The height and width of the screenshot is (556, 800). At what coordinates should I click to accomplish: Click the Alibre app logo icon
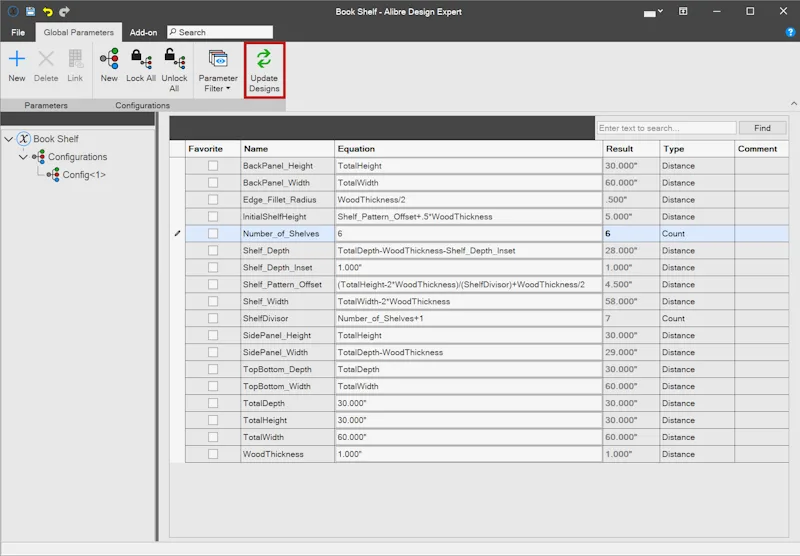tap(13, 11)
